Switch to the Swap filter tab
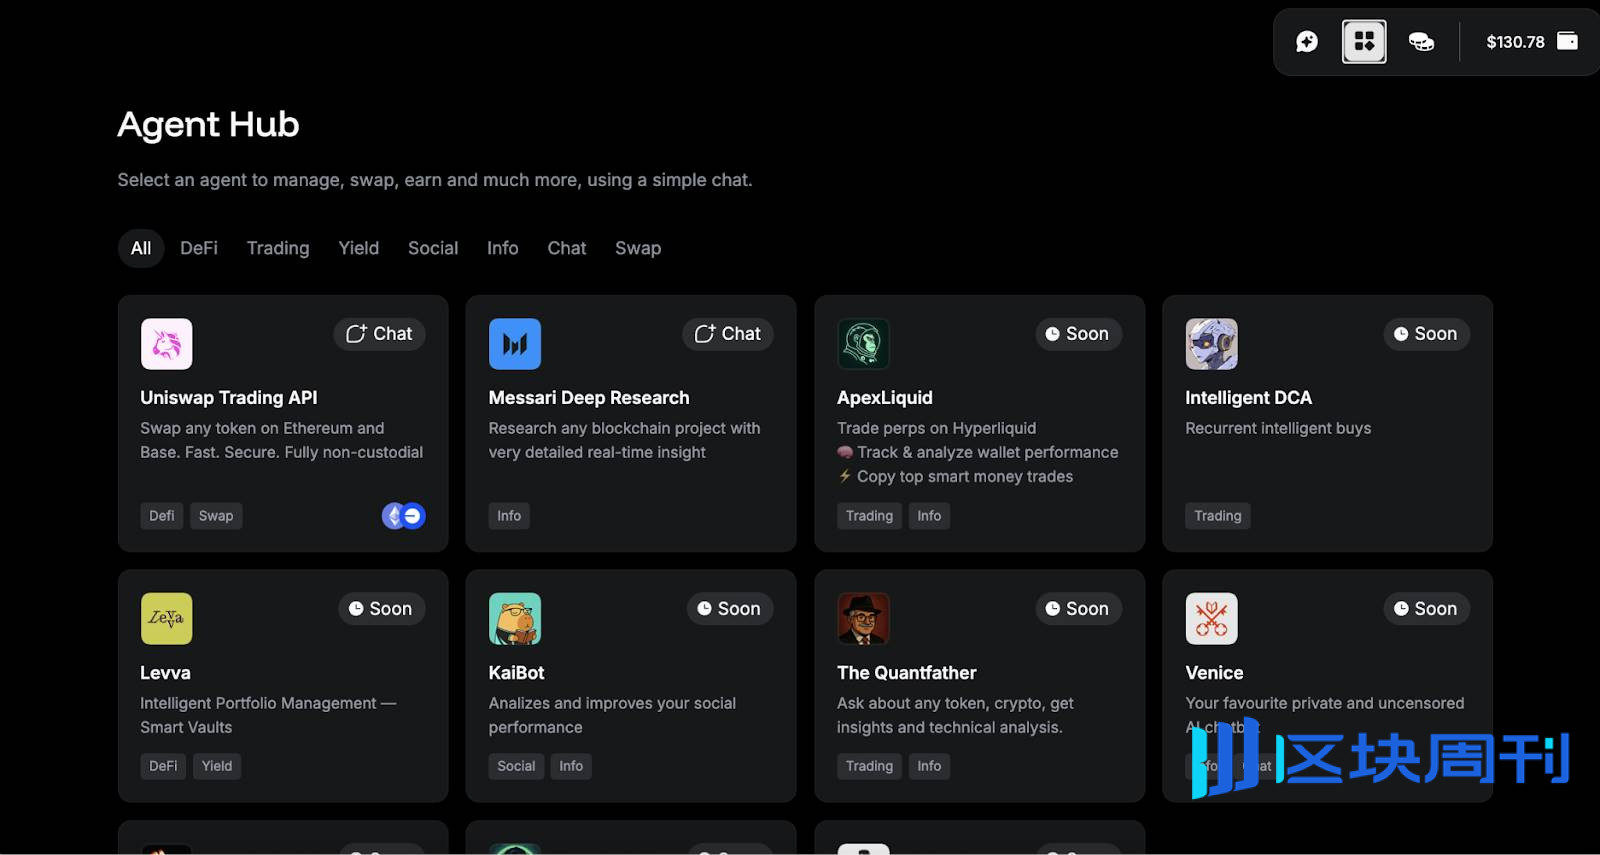This screenshot has height=855, width=1600. pyautogui.click(x=638, y=248)
